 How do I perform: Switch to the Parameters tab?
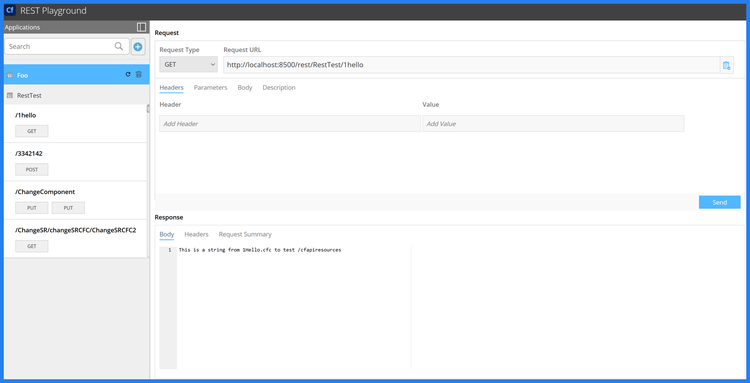(210, 88)
